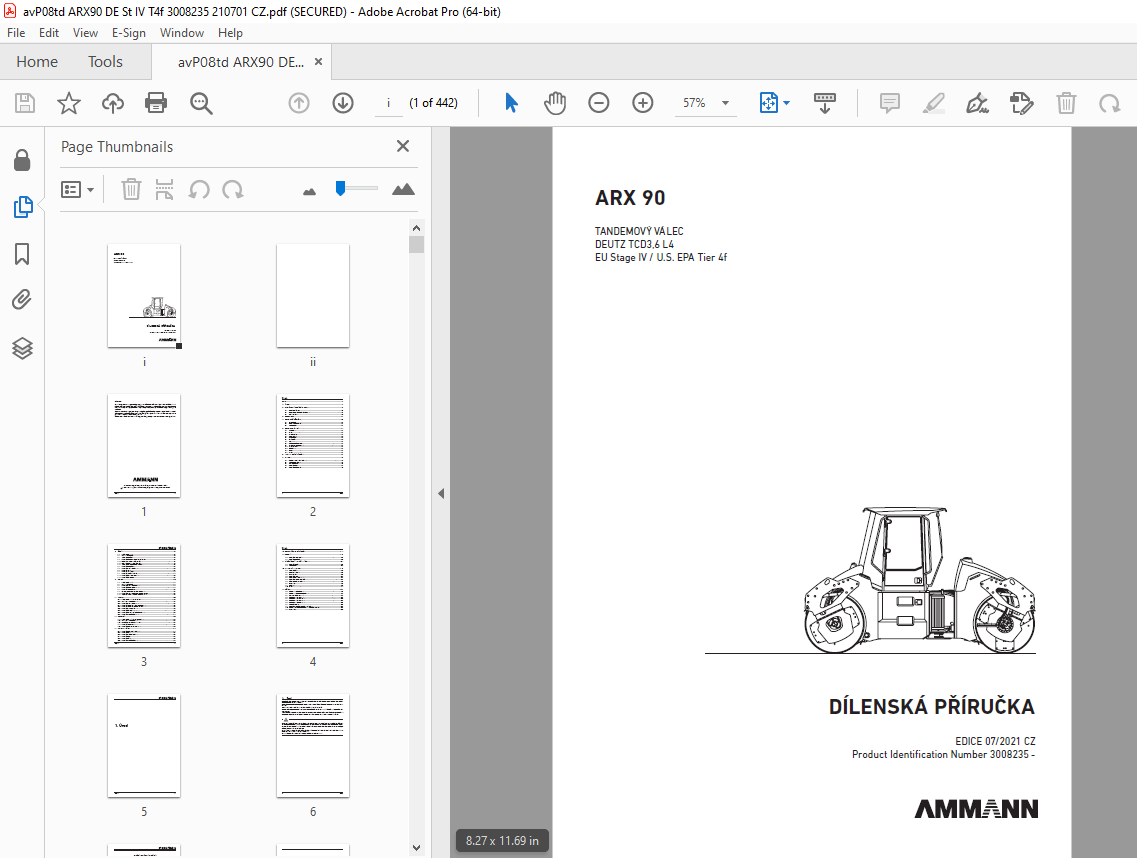This screenshot has width=1137, height=858.
Task: Print the document
Action: (156, 103)
